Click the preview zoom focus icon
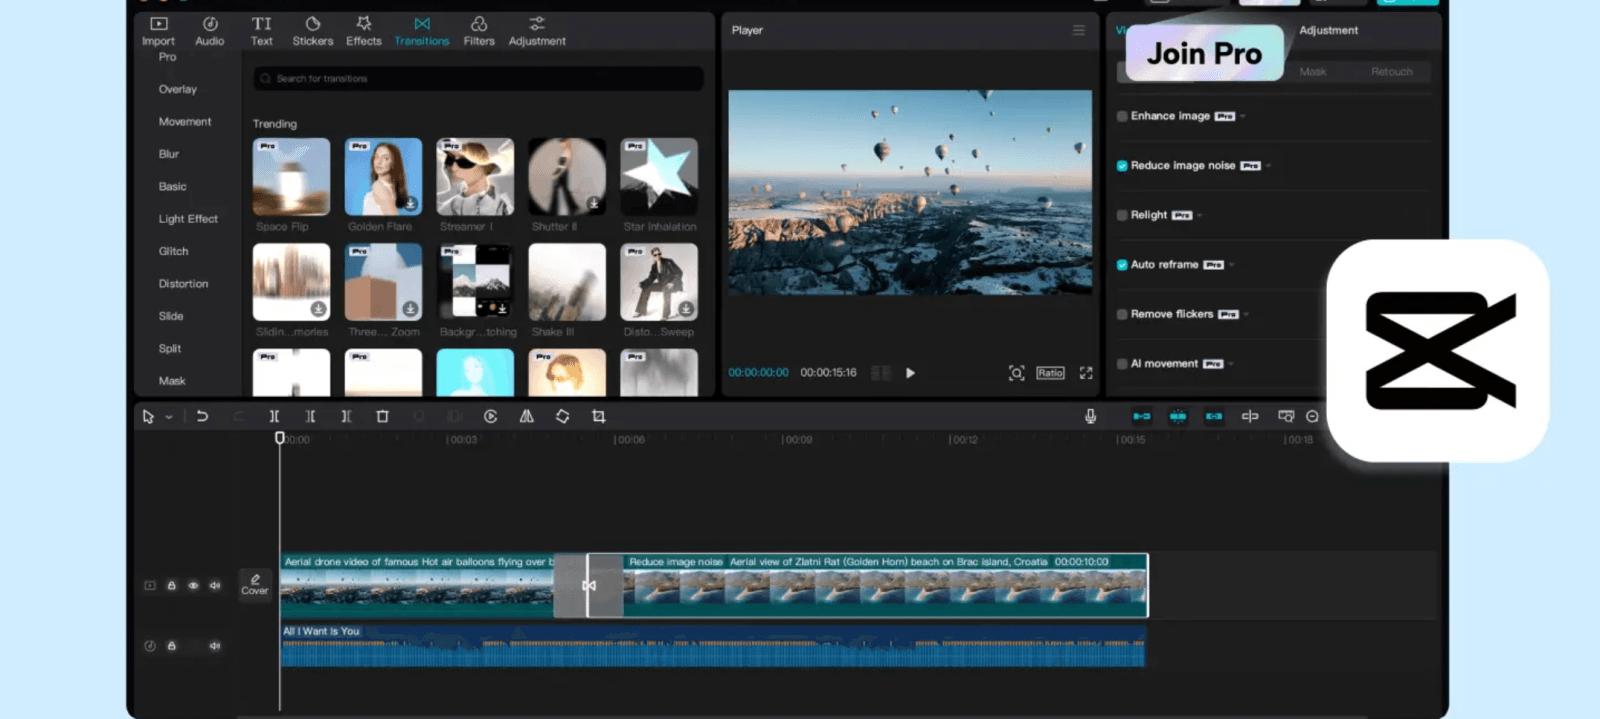 [x=1016, y=373]
